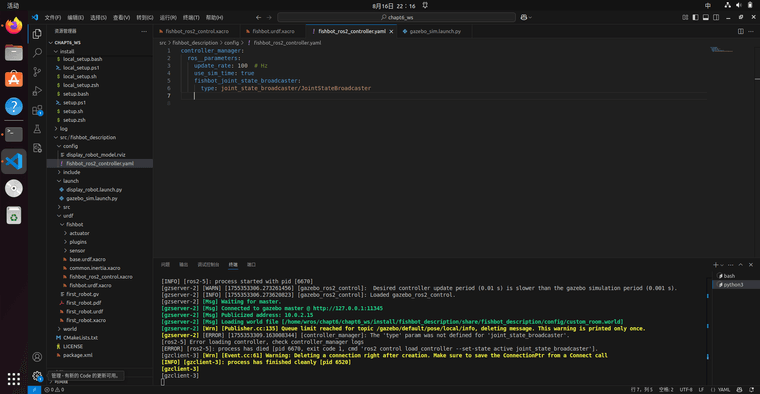Open the Search view in activity bar
Viewport: 760px width, 394px height.
37,52
